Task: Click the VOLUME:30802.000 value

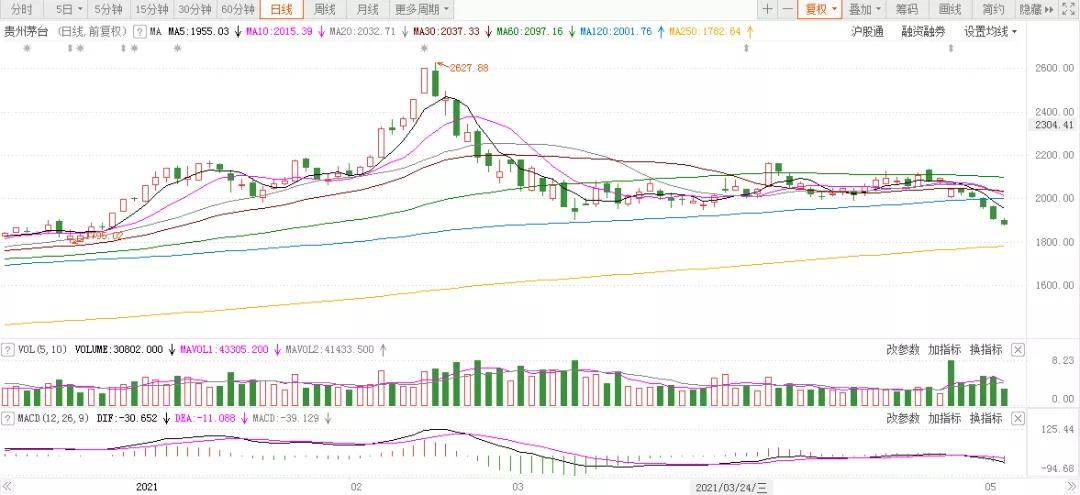Action: coord(119,350)
